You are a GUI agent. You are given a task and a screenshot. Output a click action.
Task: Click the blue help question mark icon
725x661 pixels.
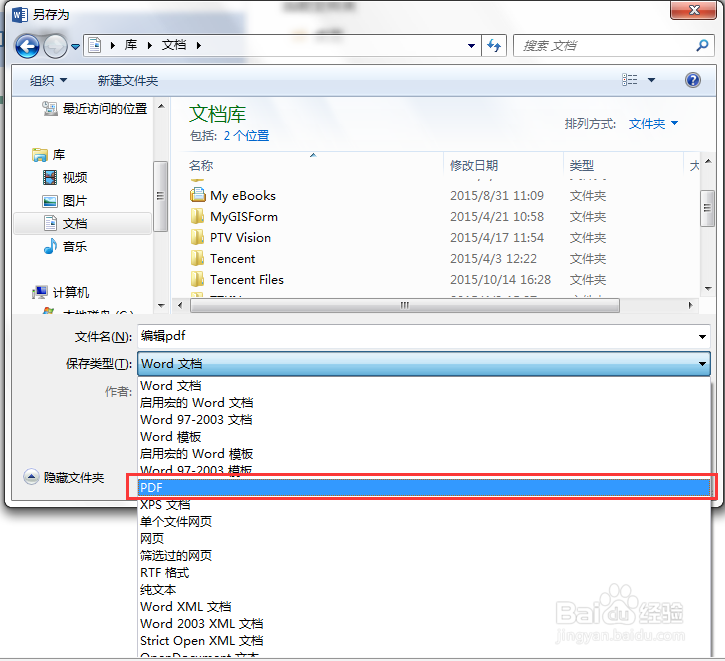(x=693, y=80)
